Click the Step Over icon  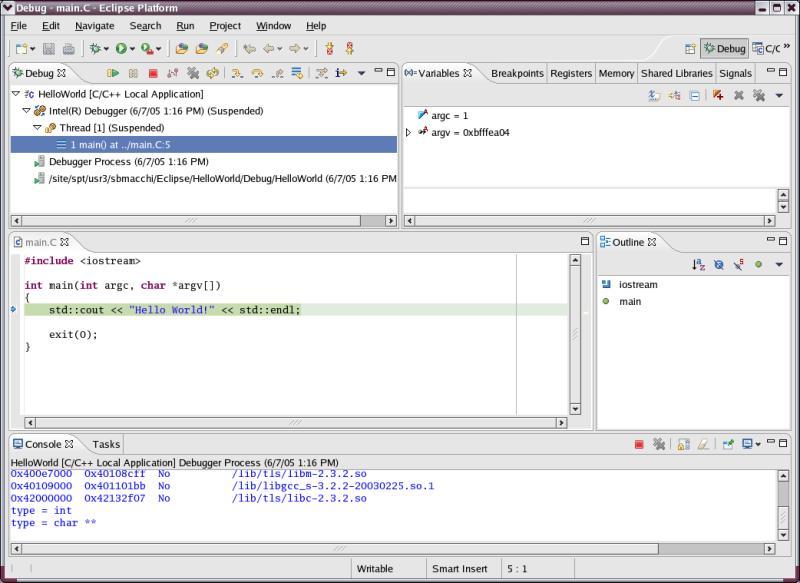coord(257,73)
